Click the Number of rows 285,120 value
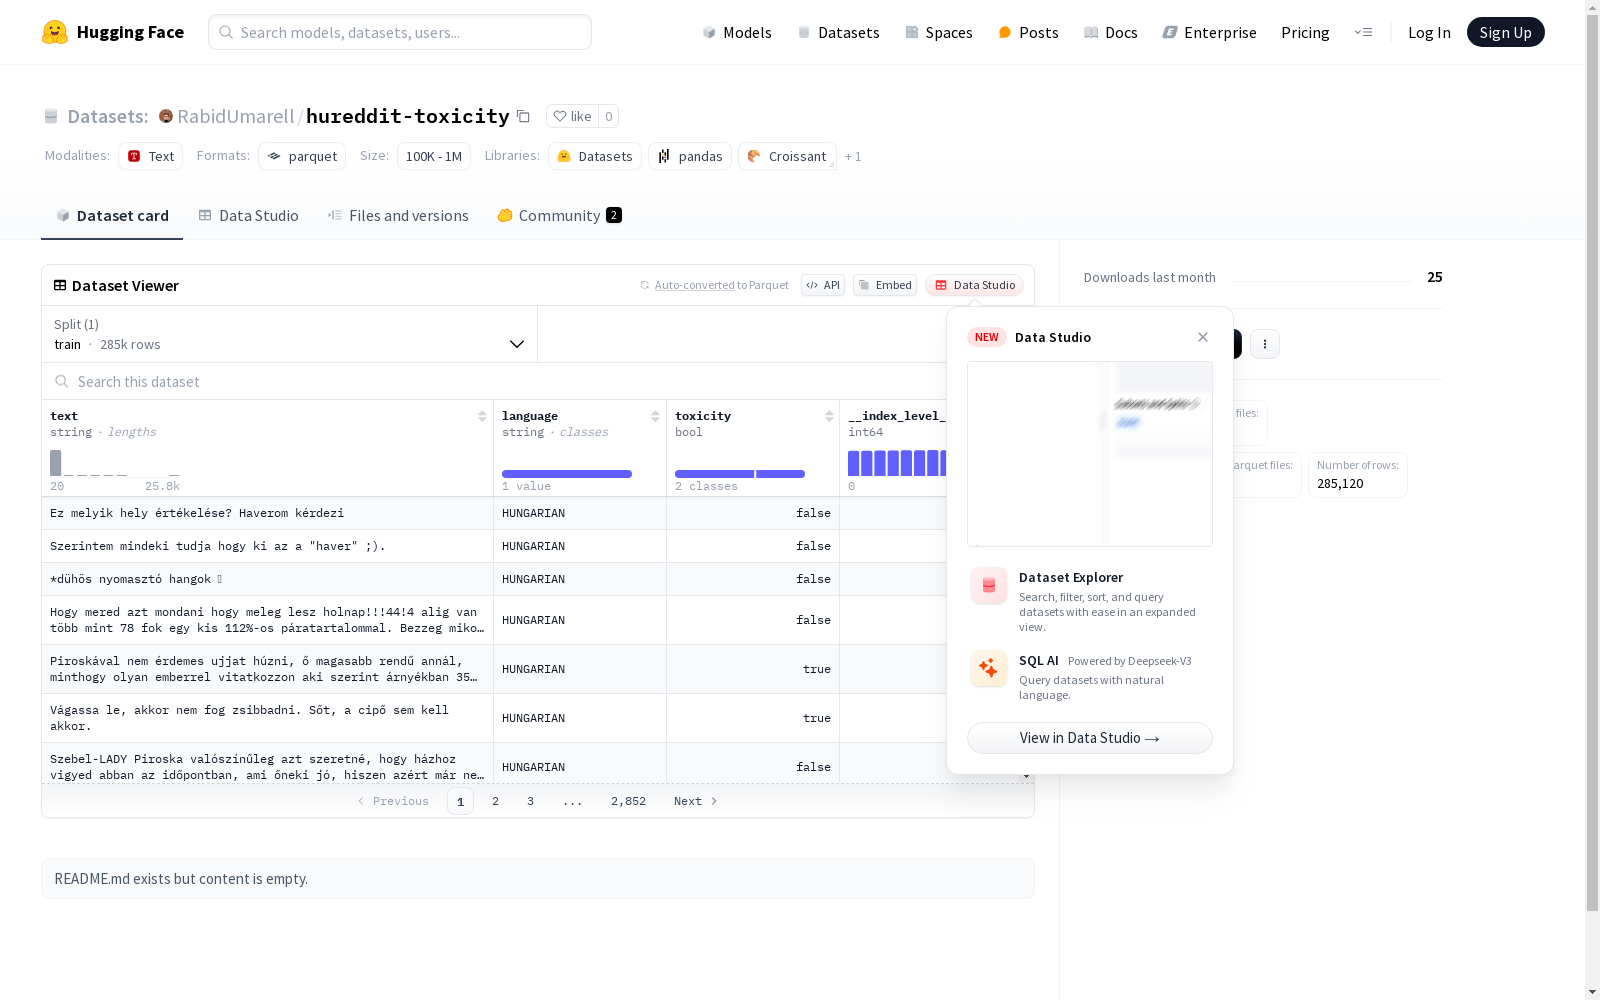 coord(1340,483)
